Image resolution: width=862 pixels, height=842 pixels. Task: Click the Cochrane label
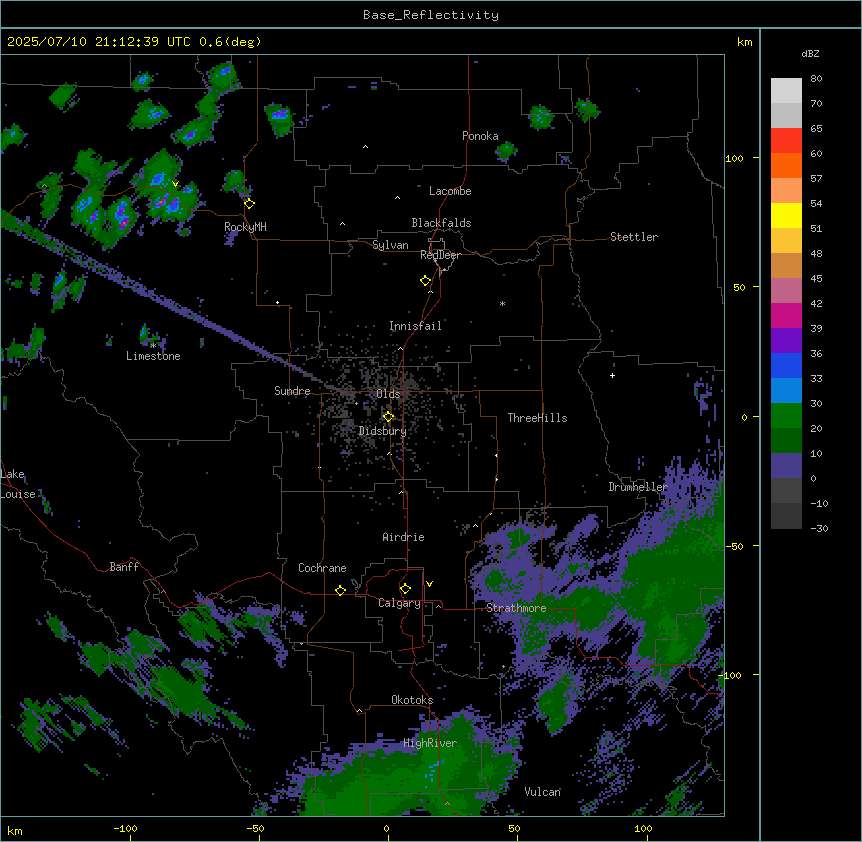(x=322, y=568)
